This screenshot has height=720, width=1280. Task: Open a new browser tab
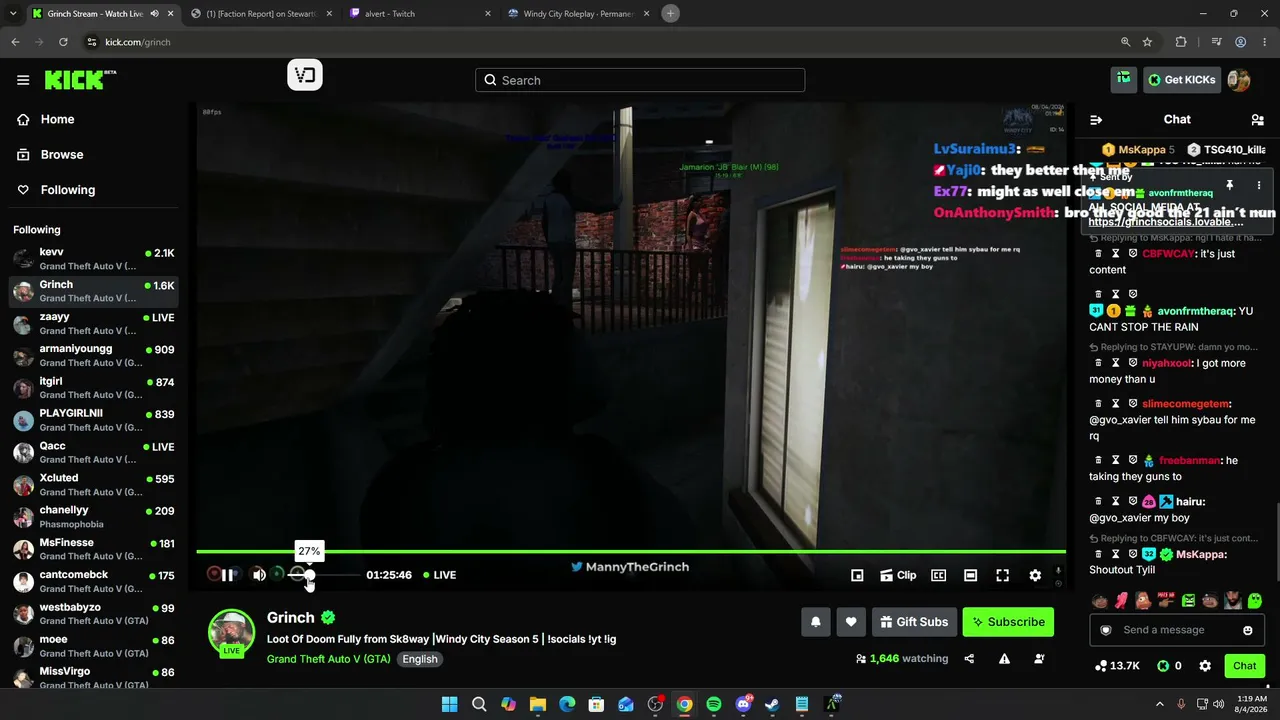pyautogui.click(x=670, y=13)
